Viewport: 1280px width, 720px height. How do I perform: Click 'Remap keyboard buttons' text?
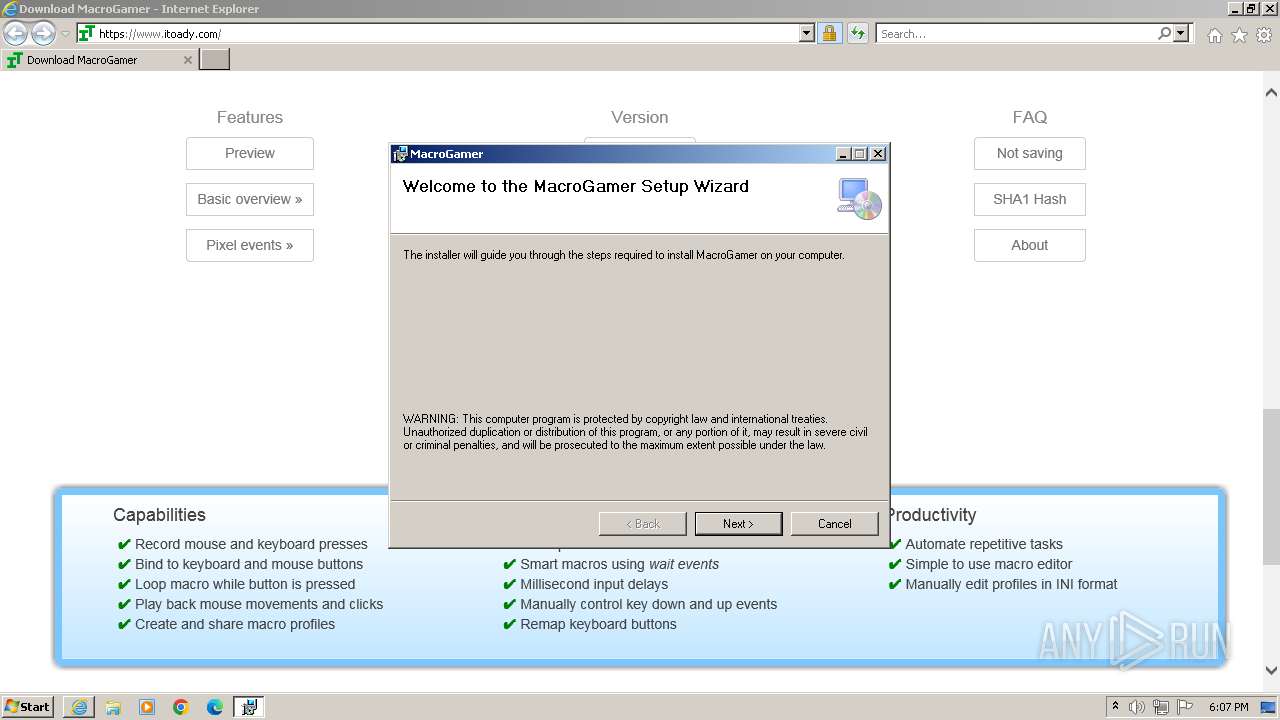598,624
